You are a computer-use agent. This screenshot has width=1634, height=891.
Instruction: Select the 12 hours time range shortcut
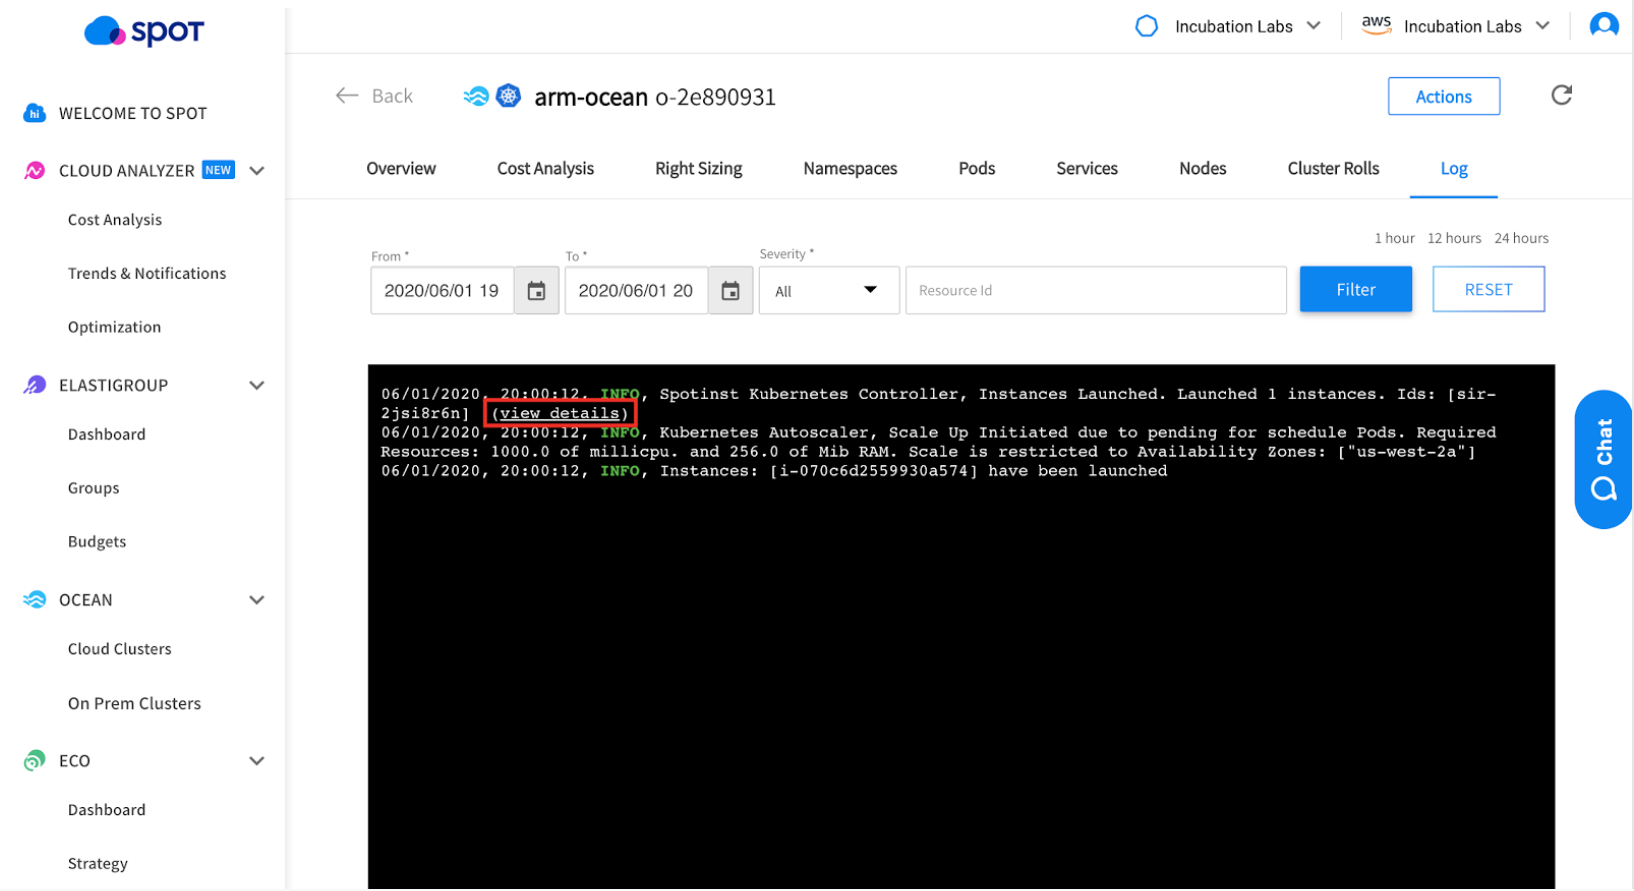[x=1454, y=238]
